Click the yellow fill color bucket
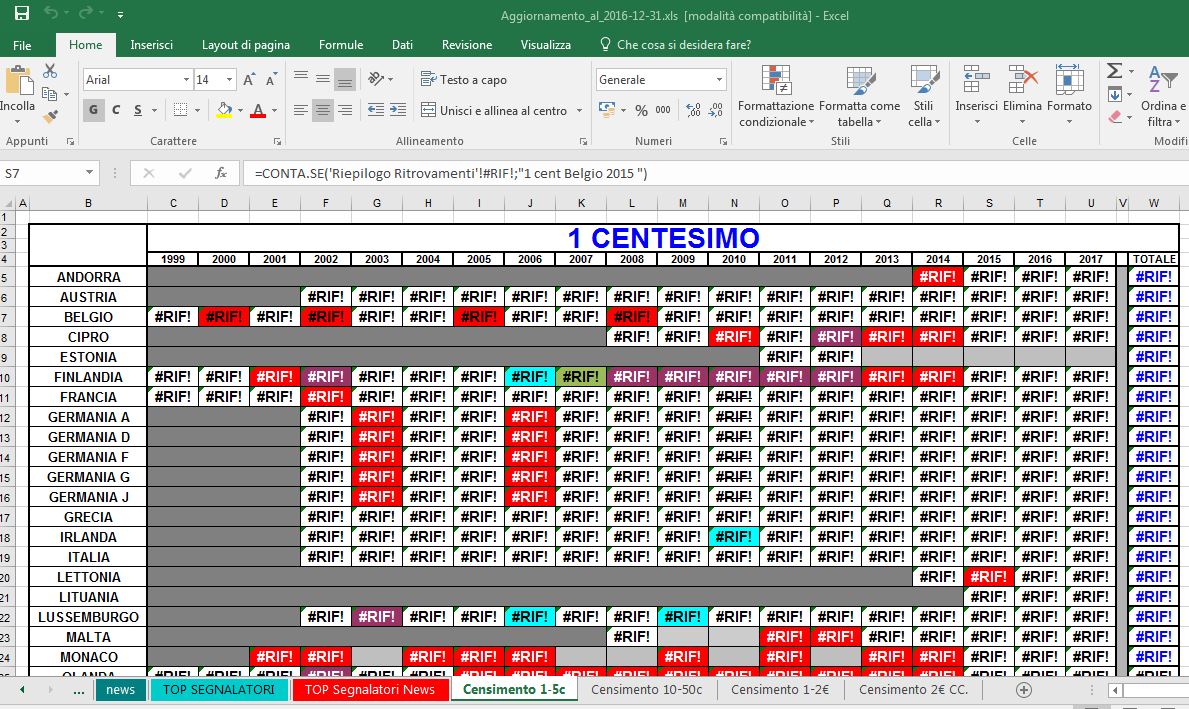Viewport: 1189px width, 709px height. pos(223,110)
